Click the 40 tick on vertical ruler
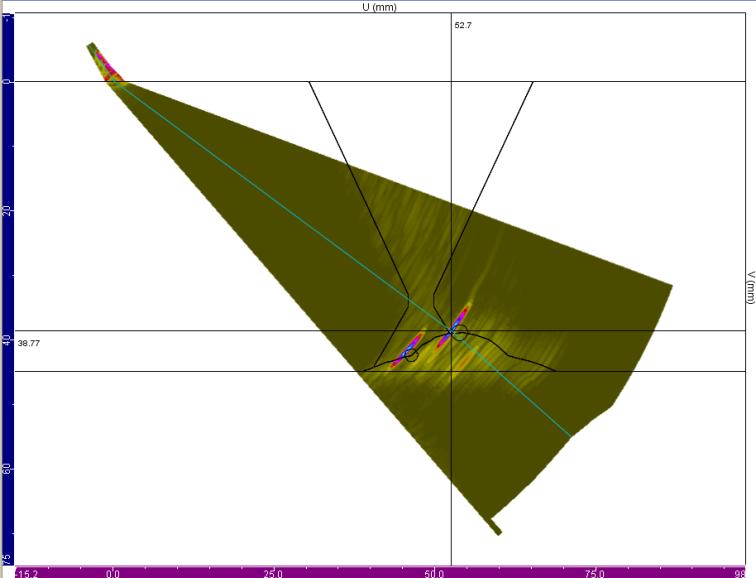 pos(7,339)
